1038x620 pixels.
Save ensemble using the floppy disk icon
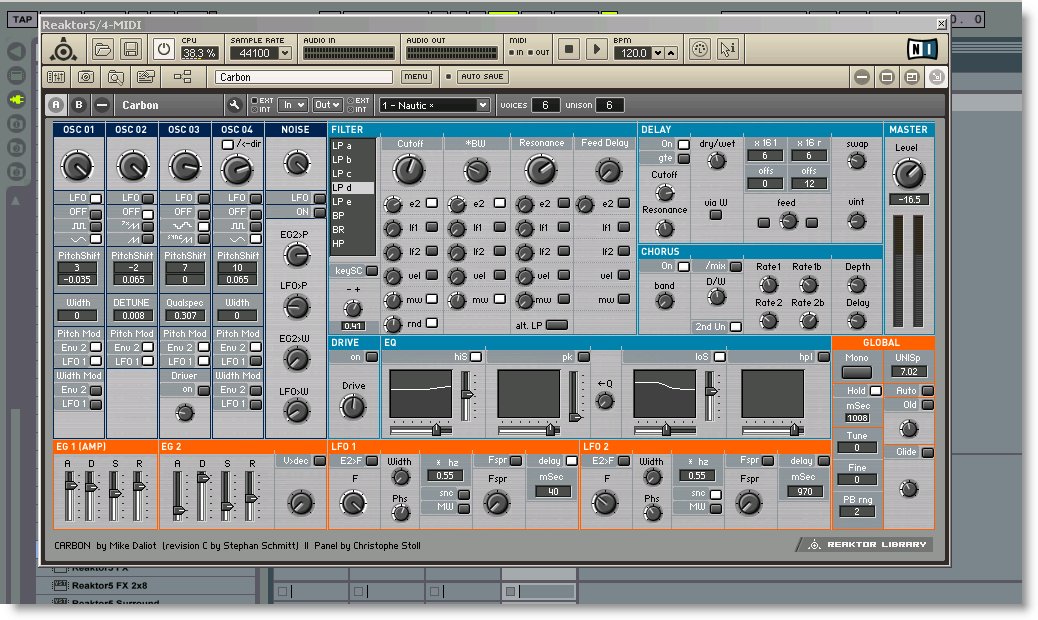131,49
